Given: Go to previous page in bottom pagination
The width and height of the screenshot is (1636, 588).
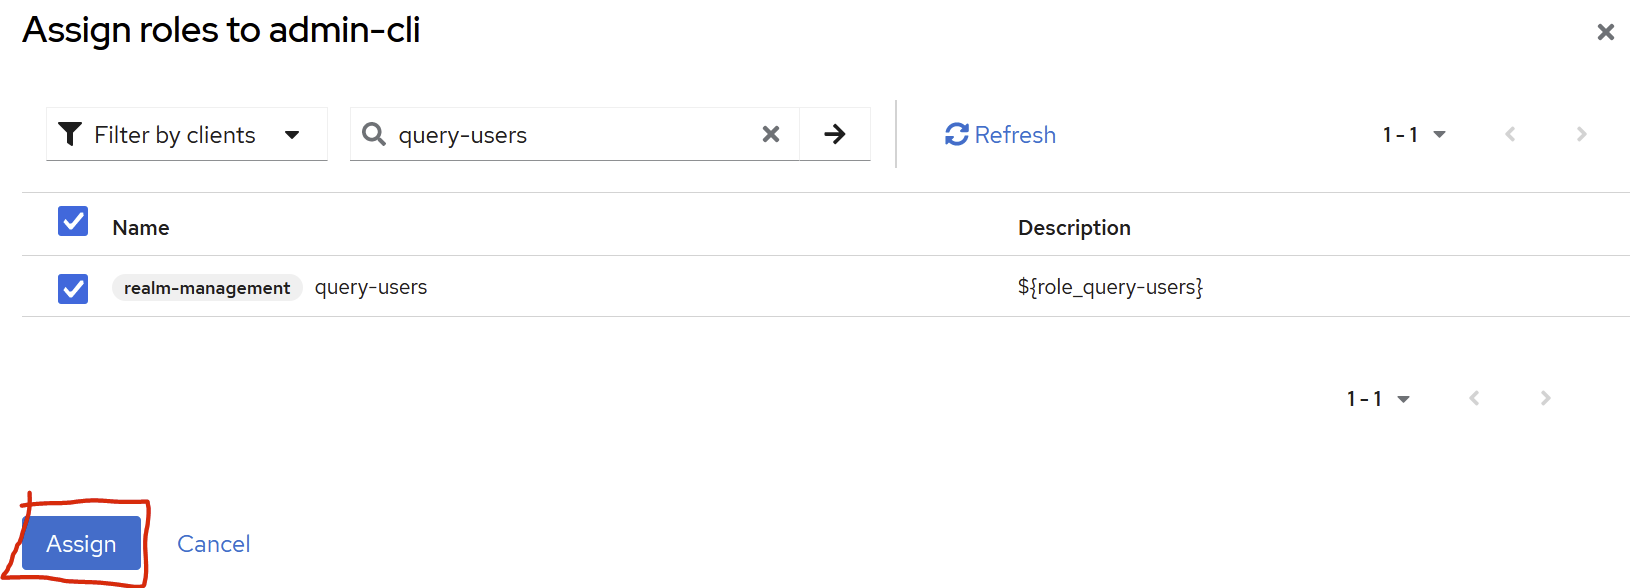Looking at the screenshot, I should [x=1474, y=398].
